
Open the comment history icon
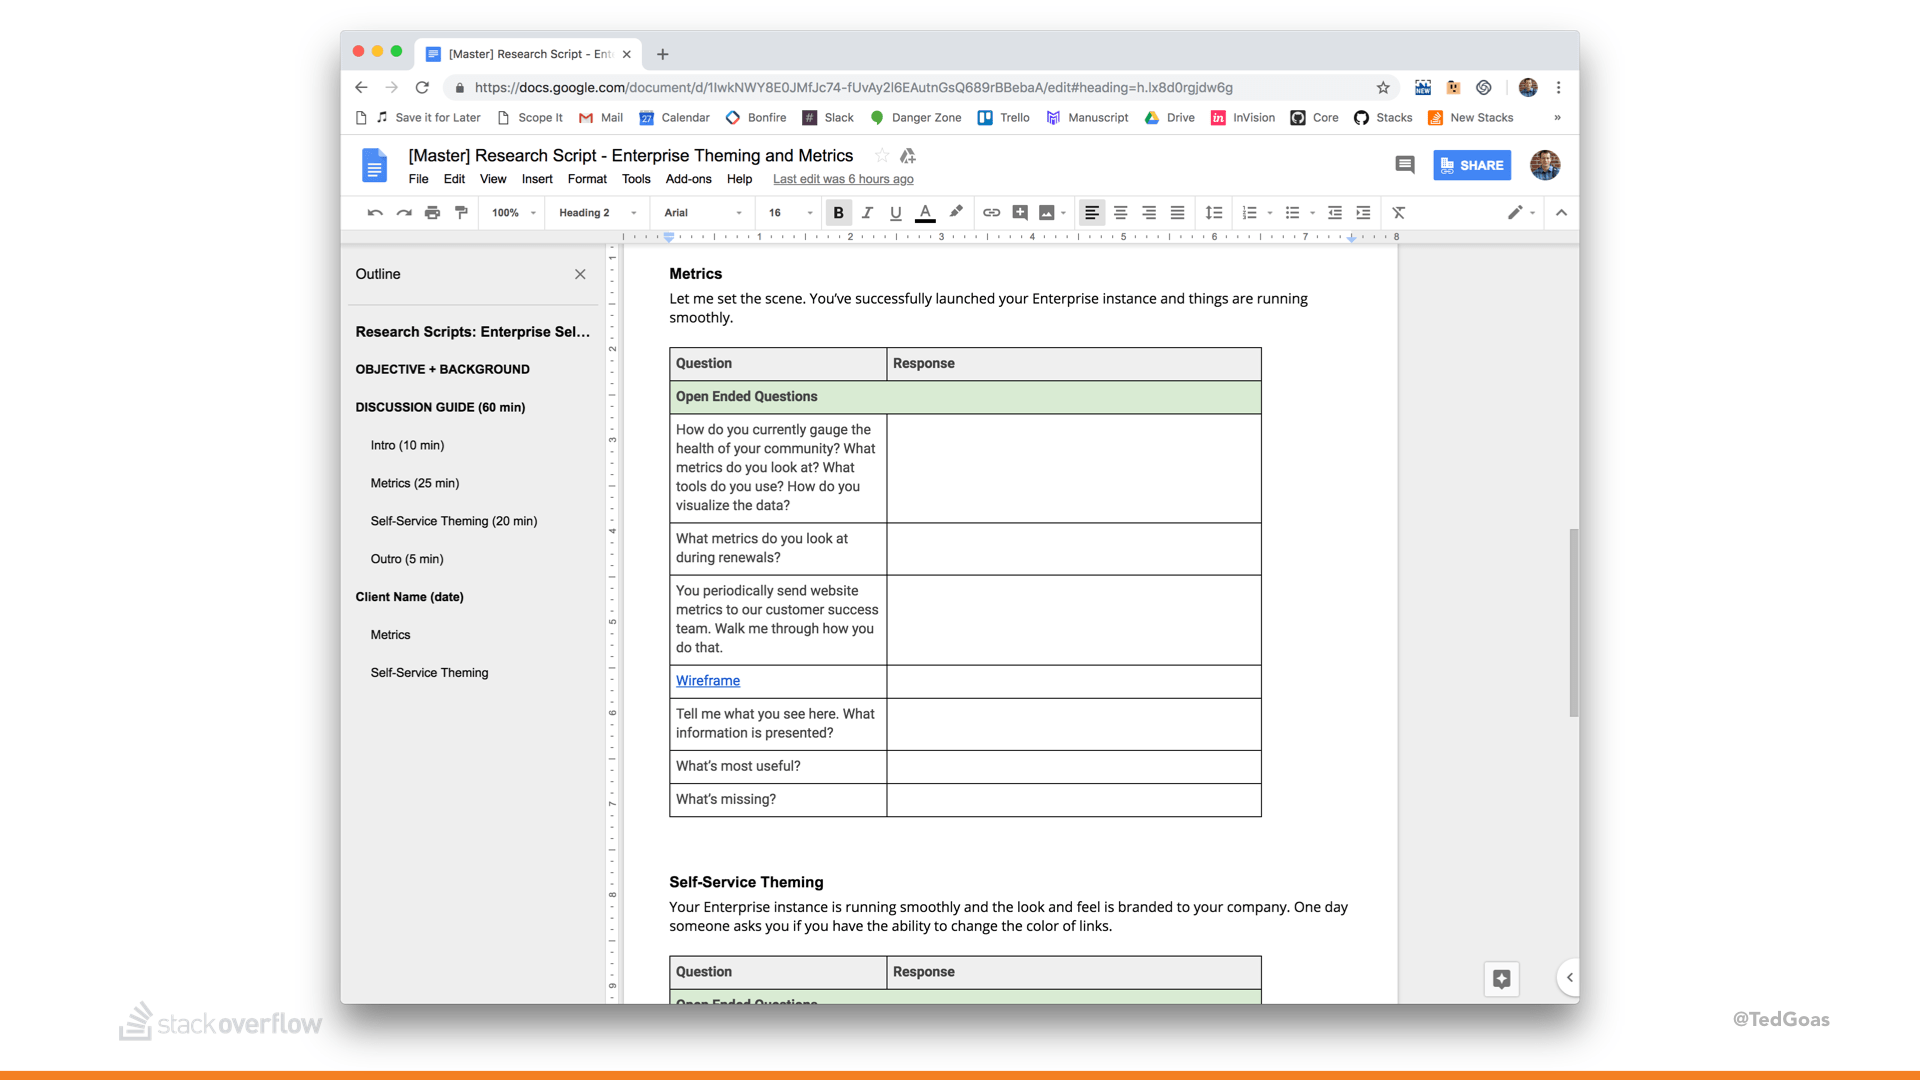pos(1405,165)
